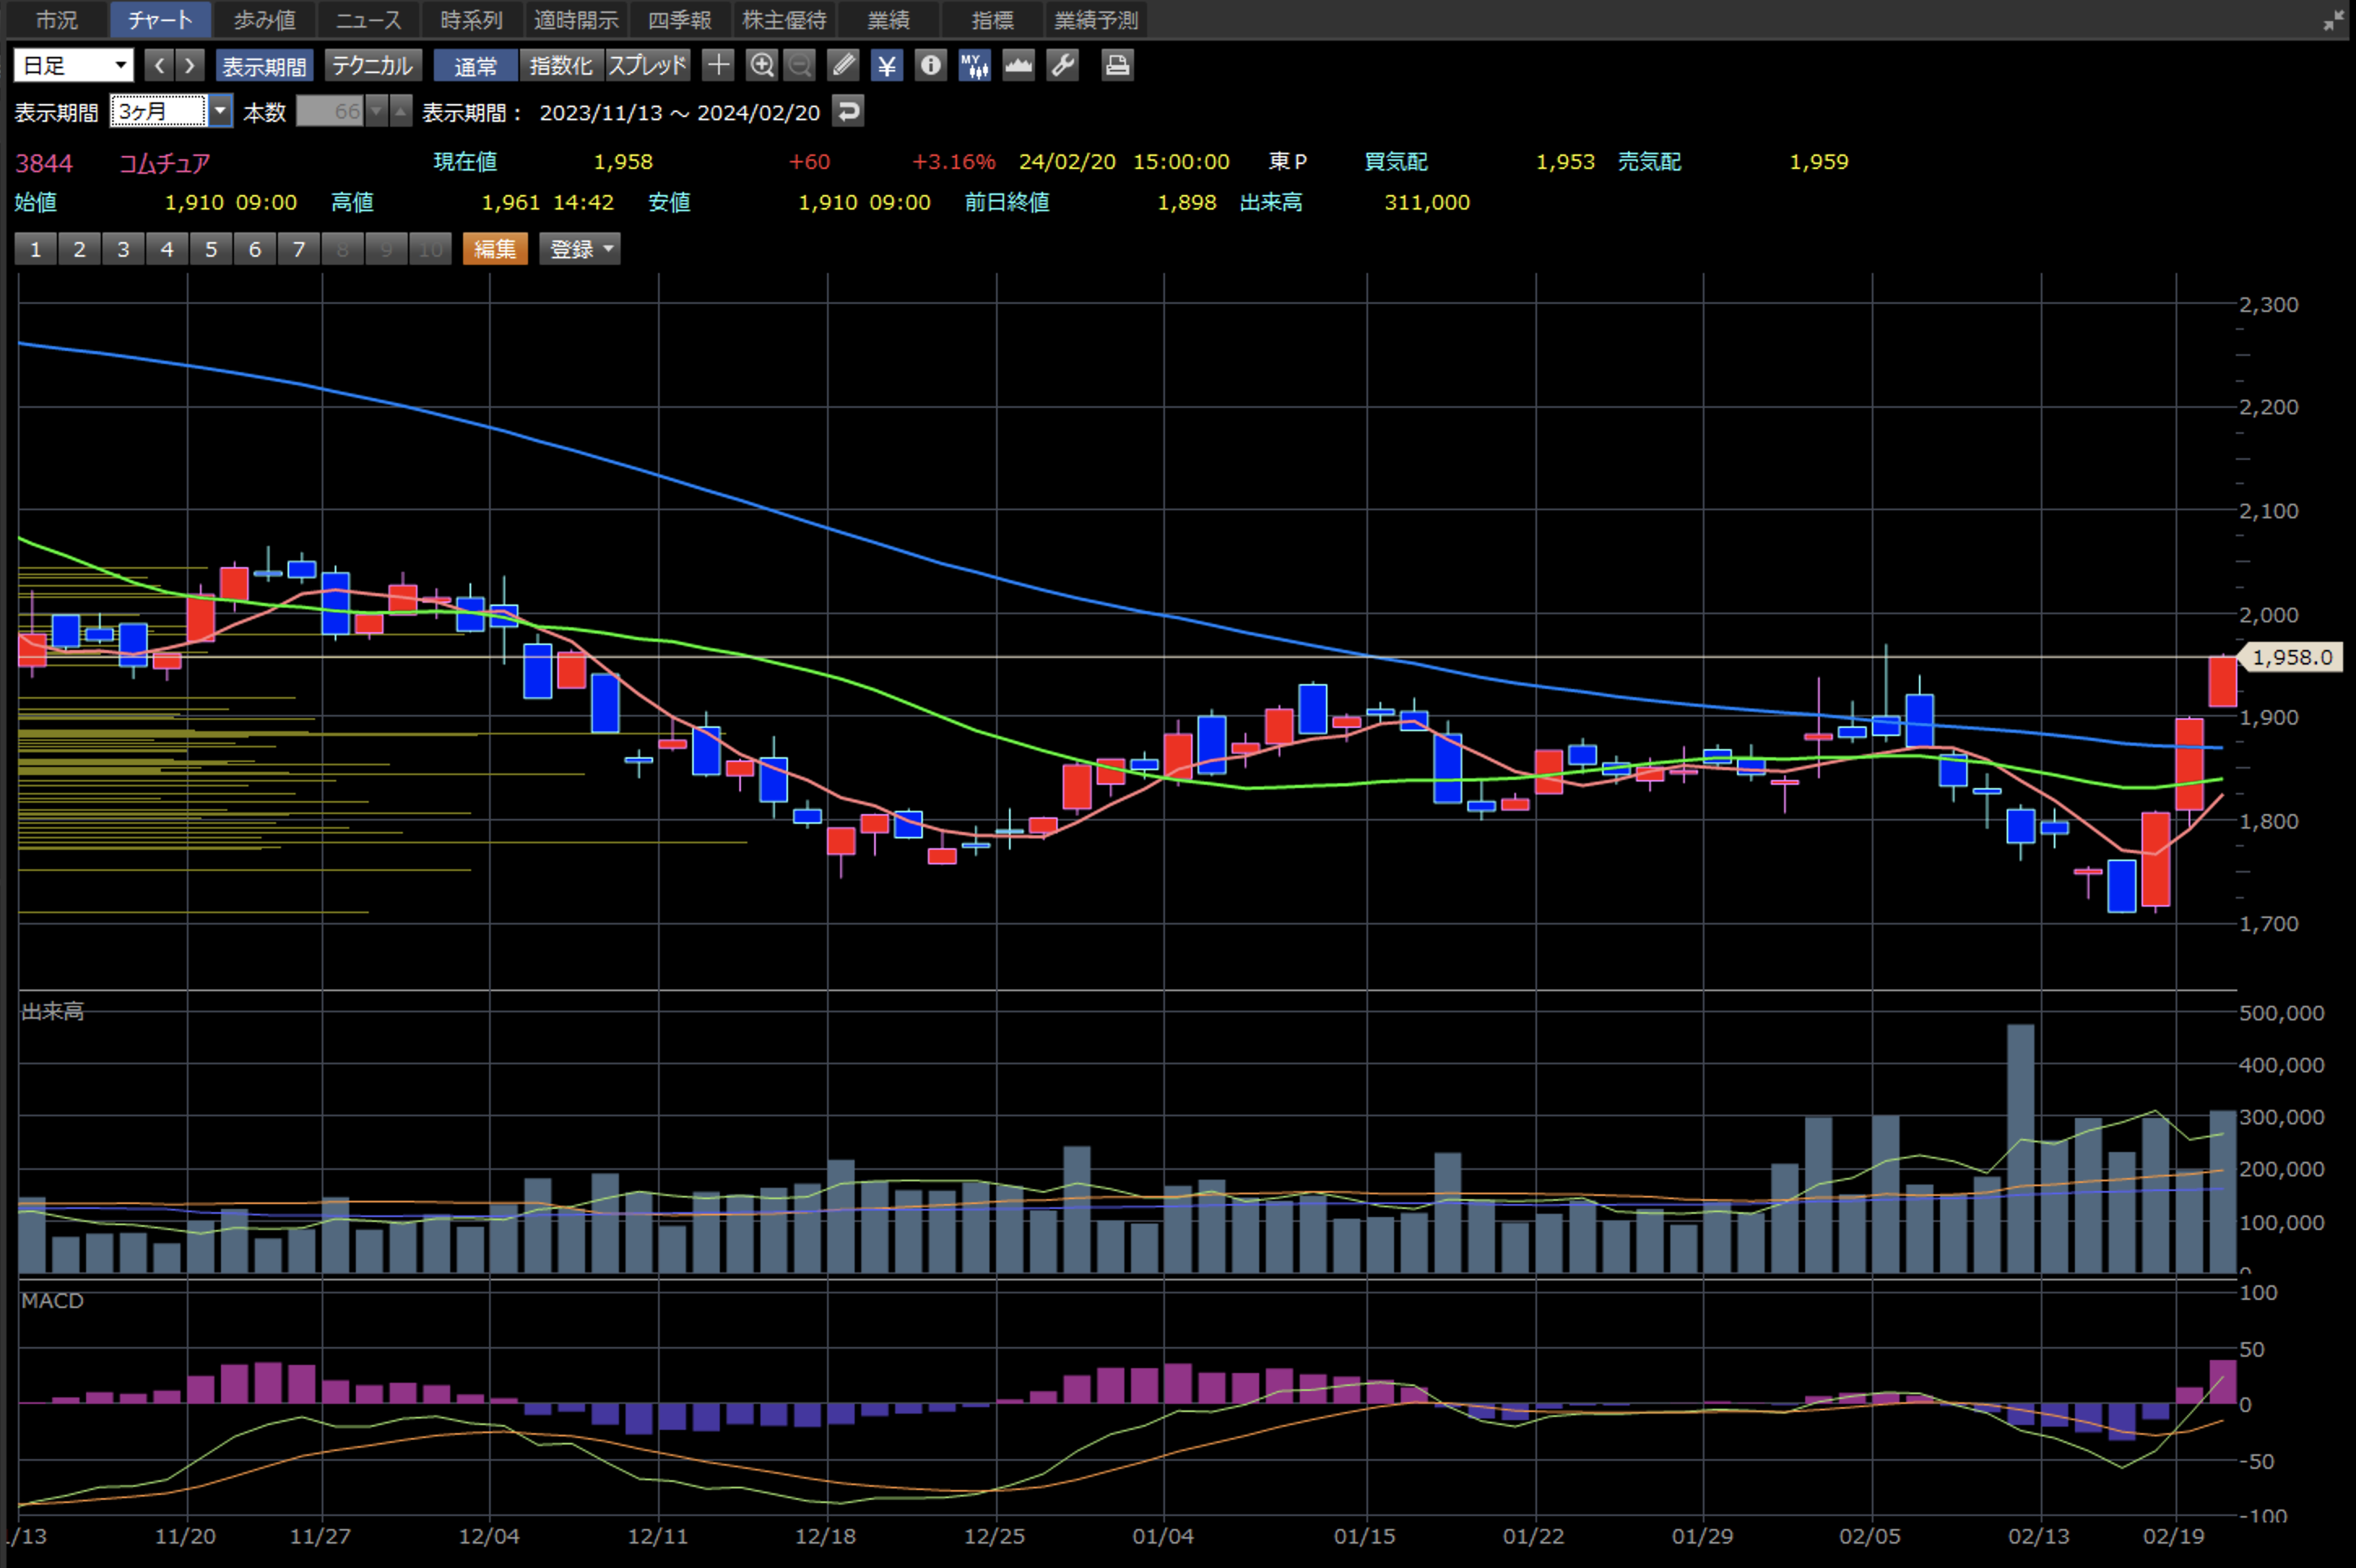Zoom in the chart with magnifier
The height and width of the screenshot is (1568, 2356).
click(x=761, y=66)
